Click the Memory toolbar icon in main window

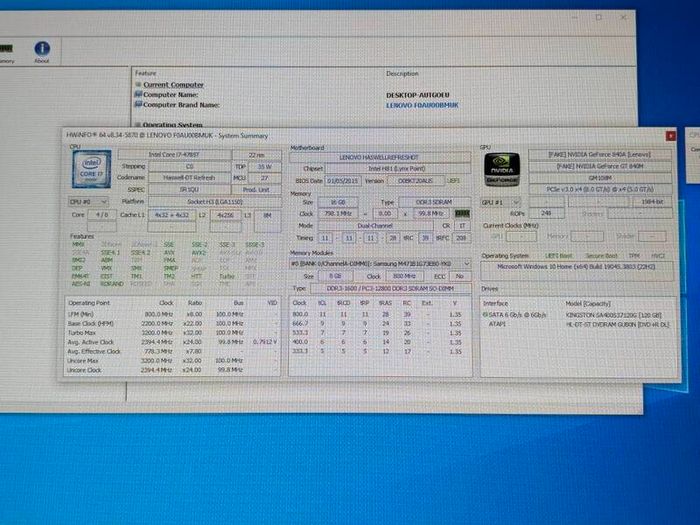(x=6, y=53)
